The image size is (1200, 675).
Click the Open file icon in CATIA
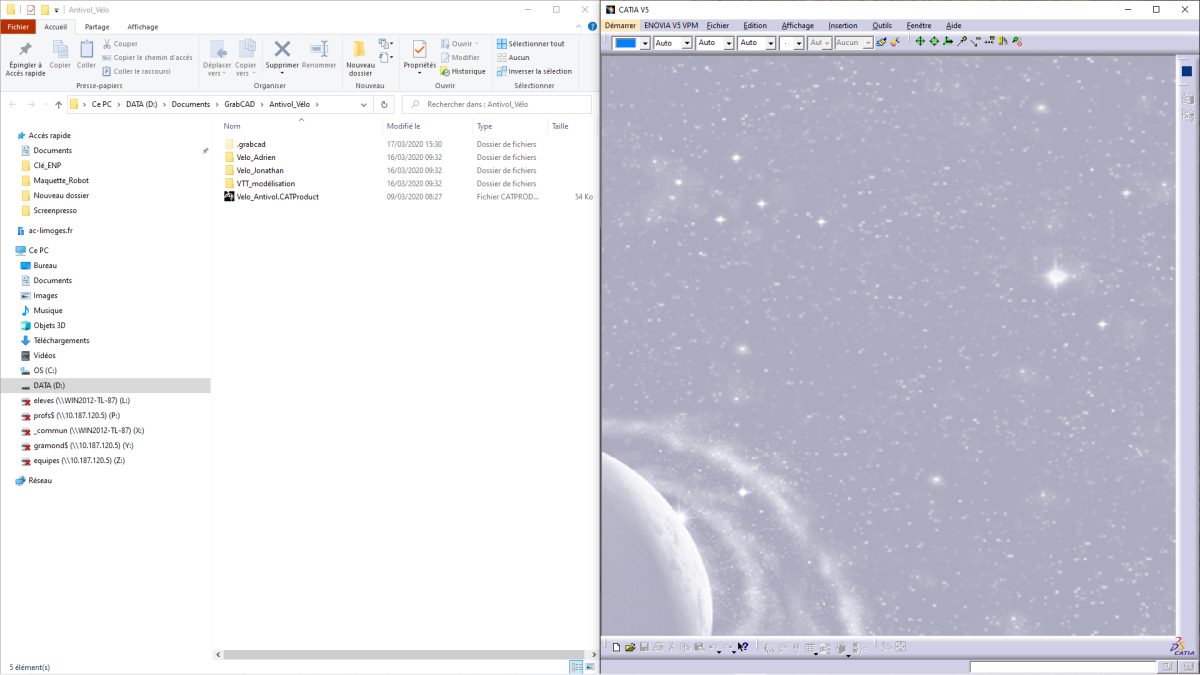point(631,647)
